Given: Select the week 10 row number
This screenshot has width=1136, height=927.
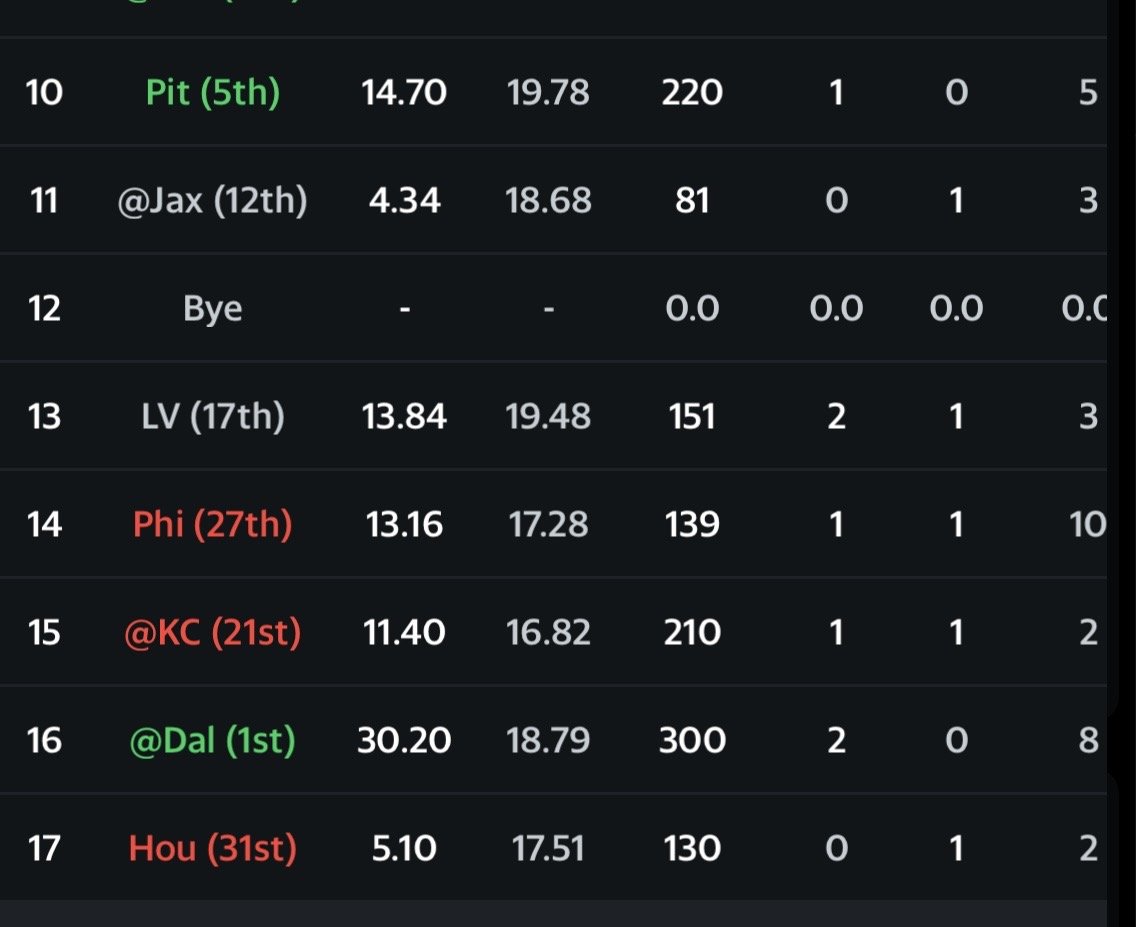Looking at the screenshot, I should pyautogui.click(x=44, y=93).
